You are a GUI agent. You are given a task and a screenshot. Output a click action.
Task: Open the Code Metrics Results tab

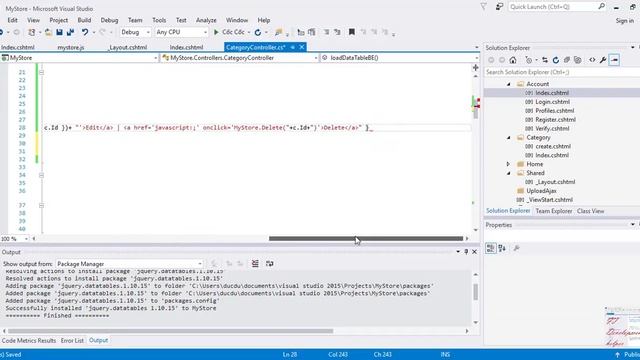coord(29,340)
